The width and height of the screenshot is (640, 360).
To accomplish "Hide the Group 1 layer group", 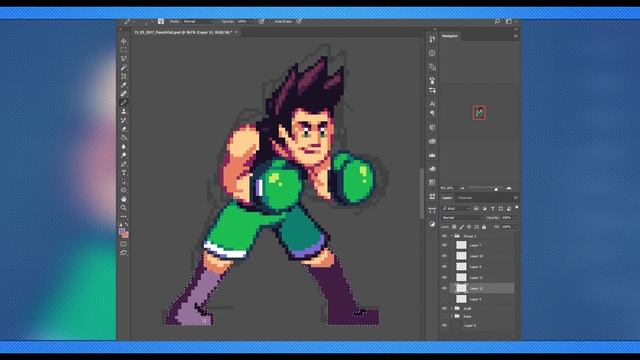I will (444, 236).
